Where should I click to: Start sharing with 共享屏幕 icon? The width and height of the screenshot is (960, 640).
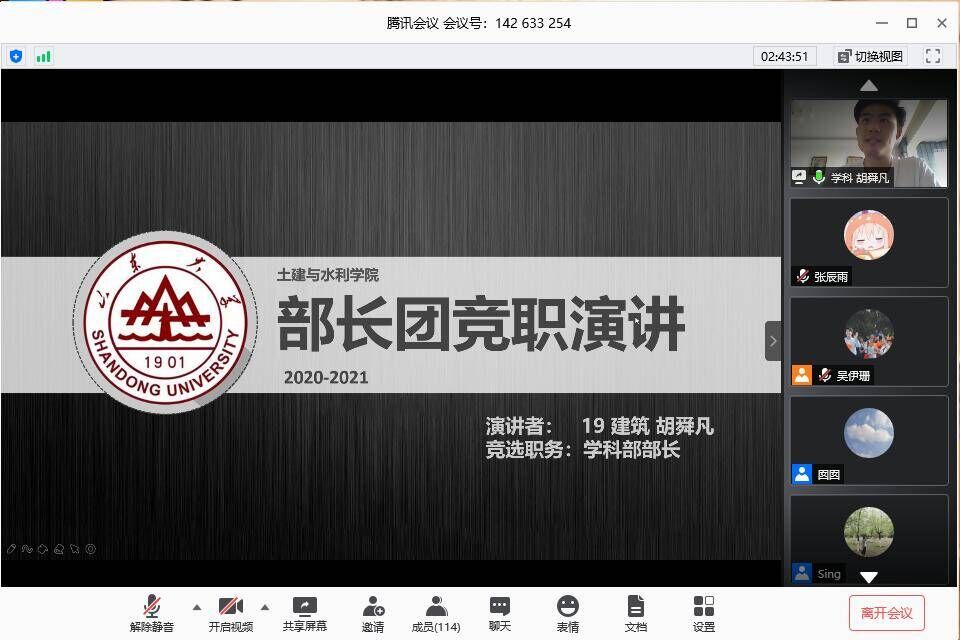pyautogui.click(x=304, y=612)
